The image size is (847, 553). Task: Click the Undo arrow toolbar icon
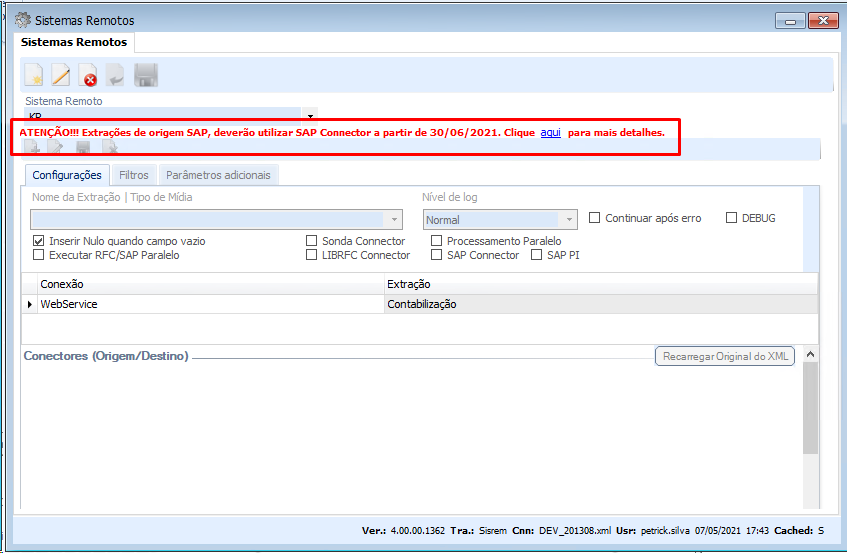pos(115,75)
